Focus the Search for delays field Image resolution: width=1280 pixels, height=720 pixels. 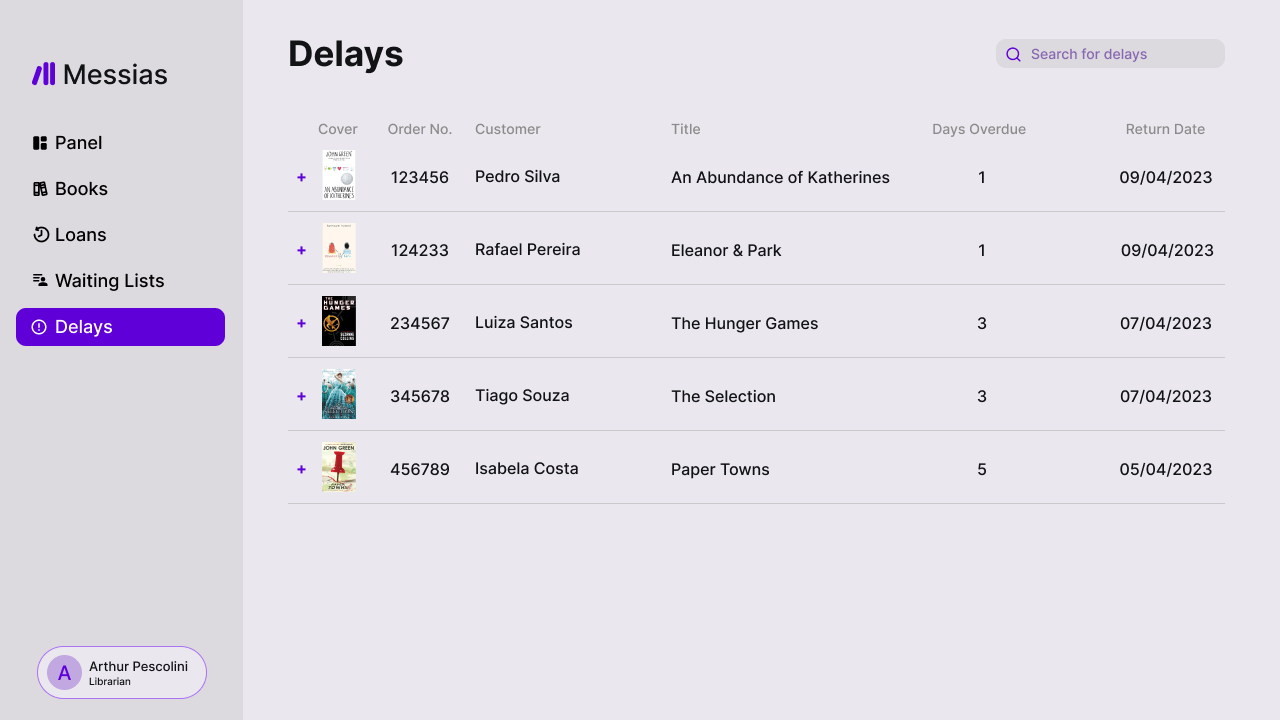1120,54
